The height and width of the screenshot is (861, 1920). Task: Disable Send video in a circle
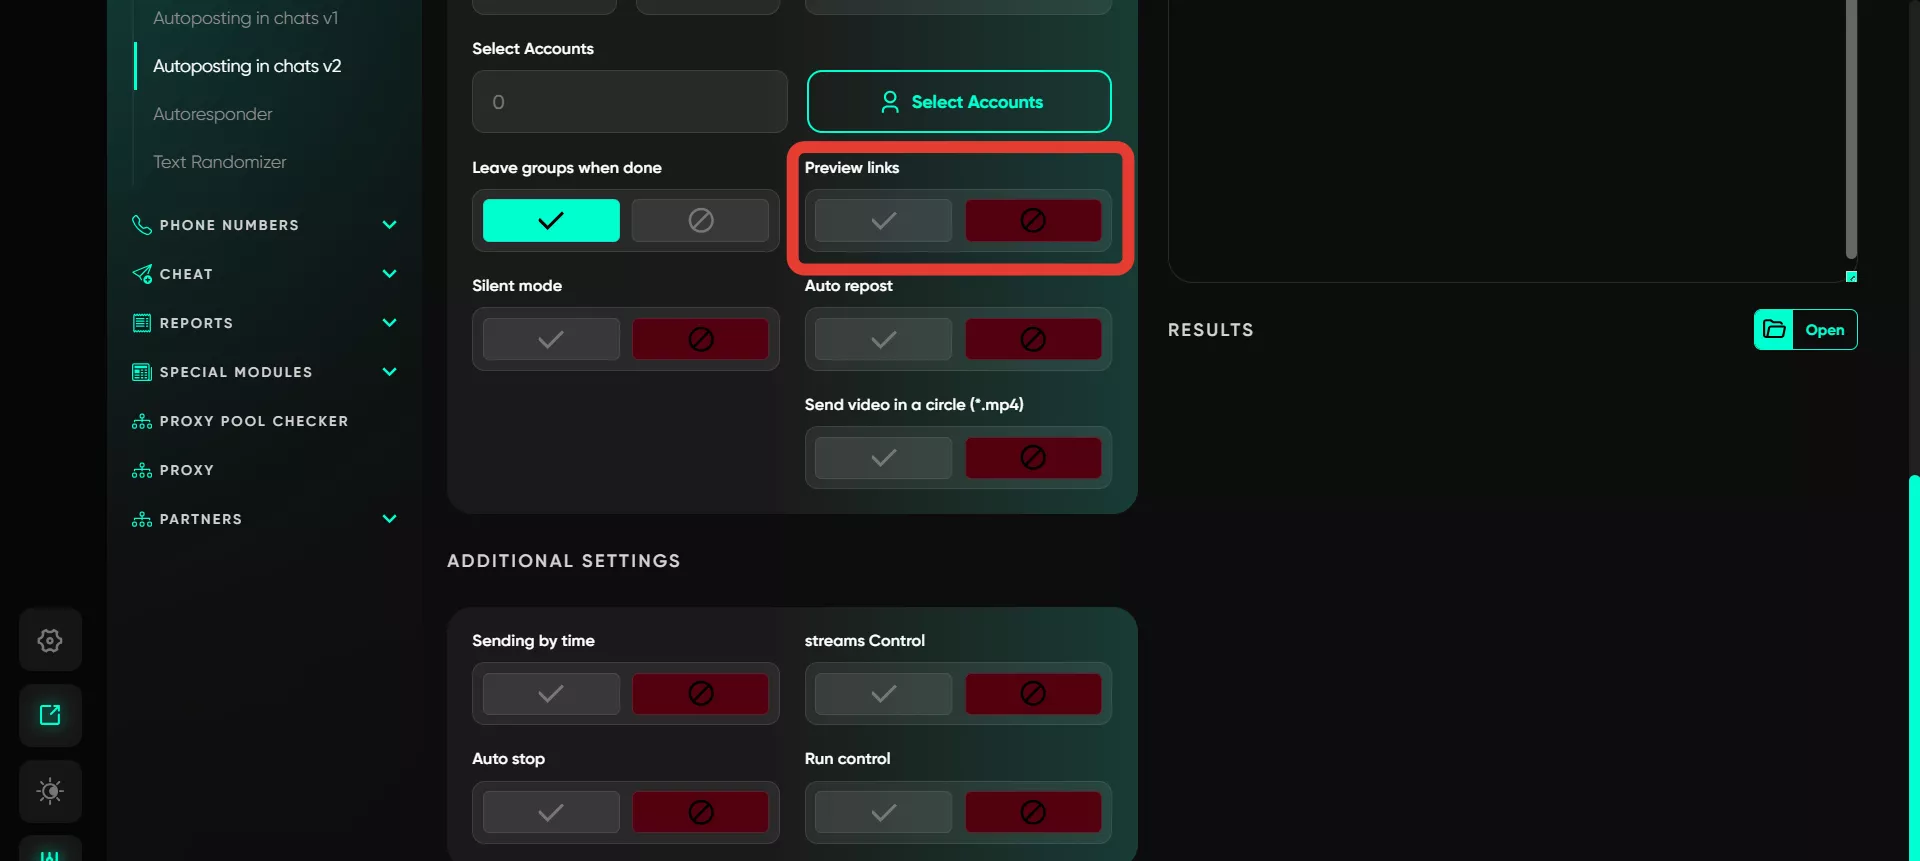1033,458
